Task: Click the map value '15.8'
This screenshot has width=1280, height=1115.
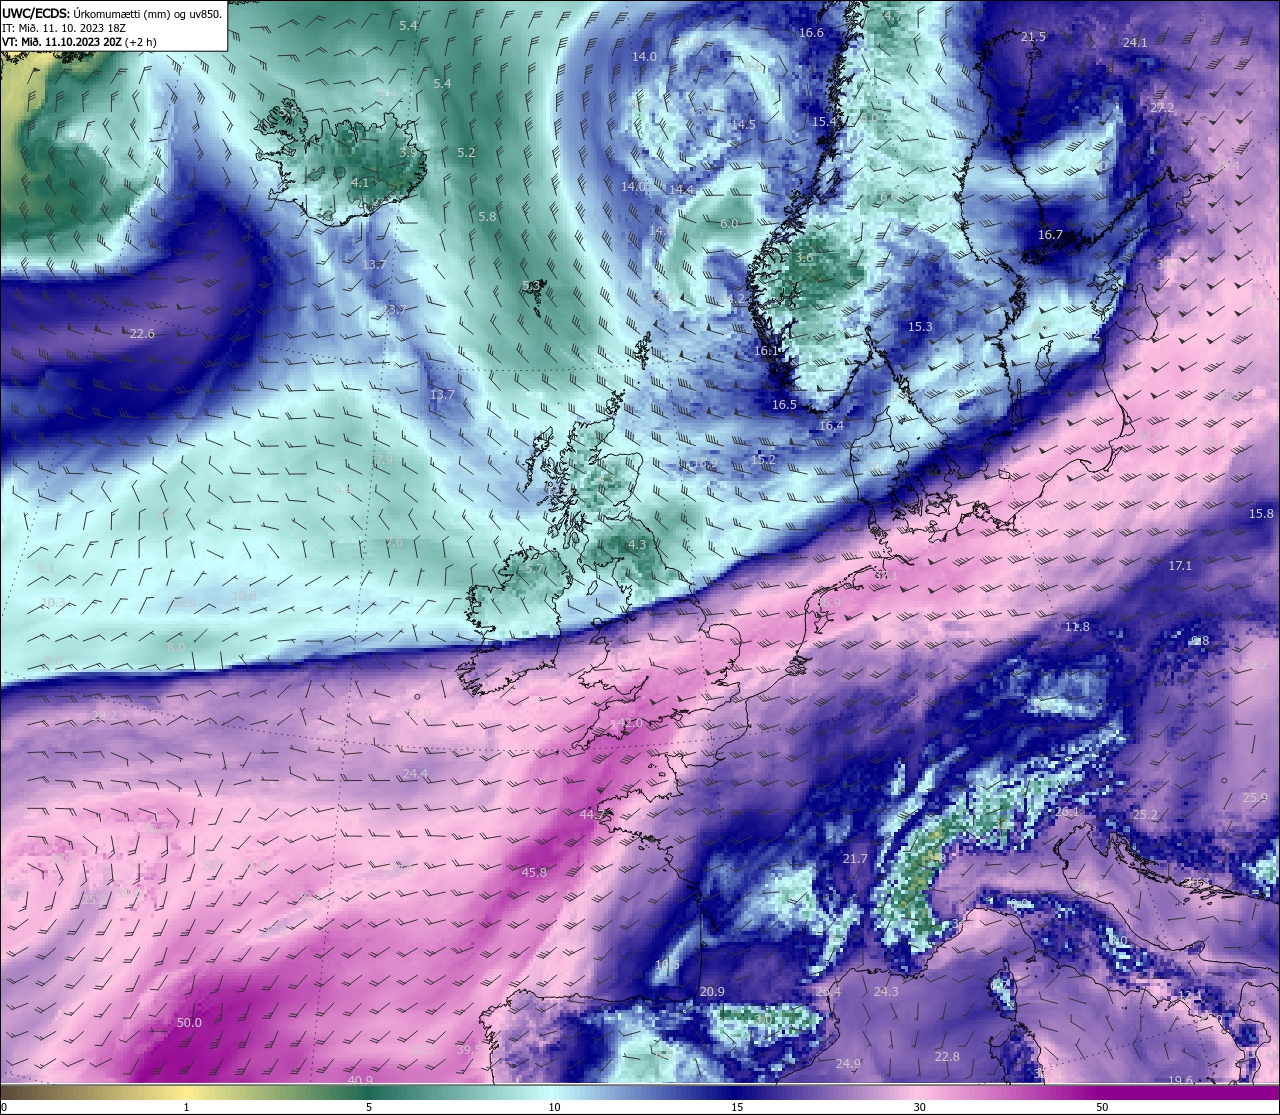Action: tap(1262, 513)
